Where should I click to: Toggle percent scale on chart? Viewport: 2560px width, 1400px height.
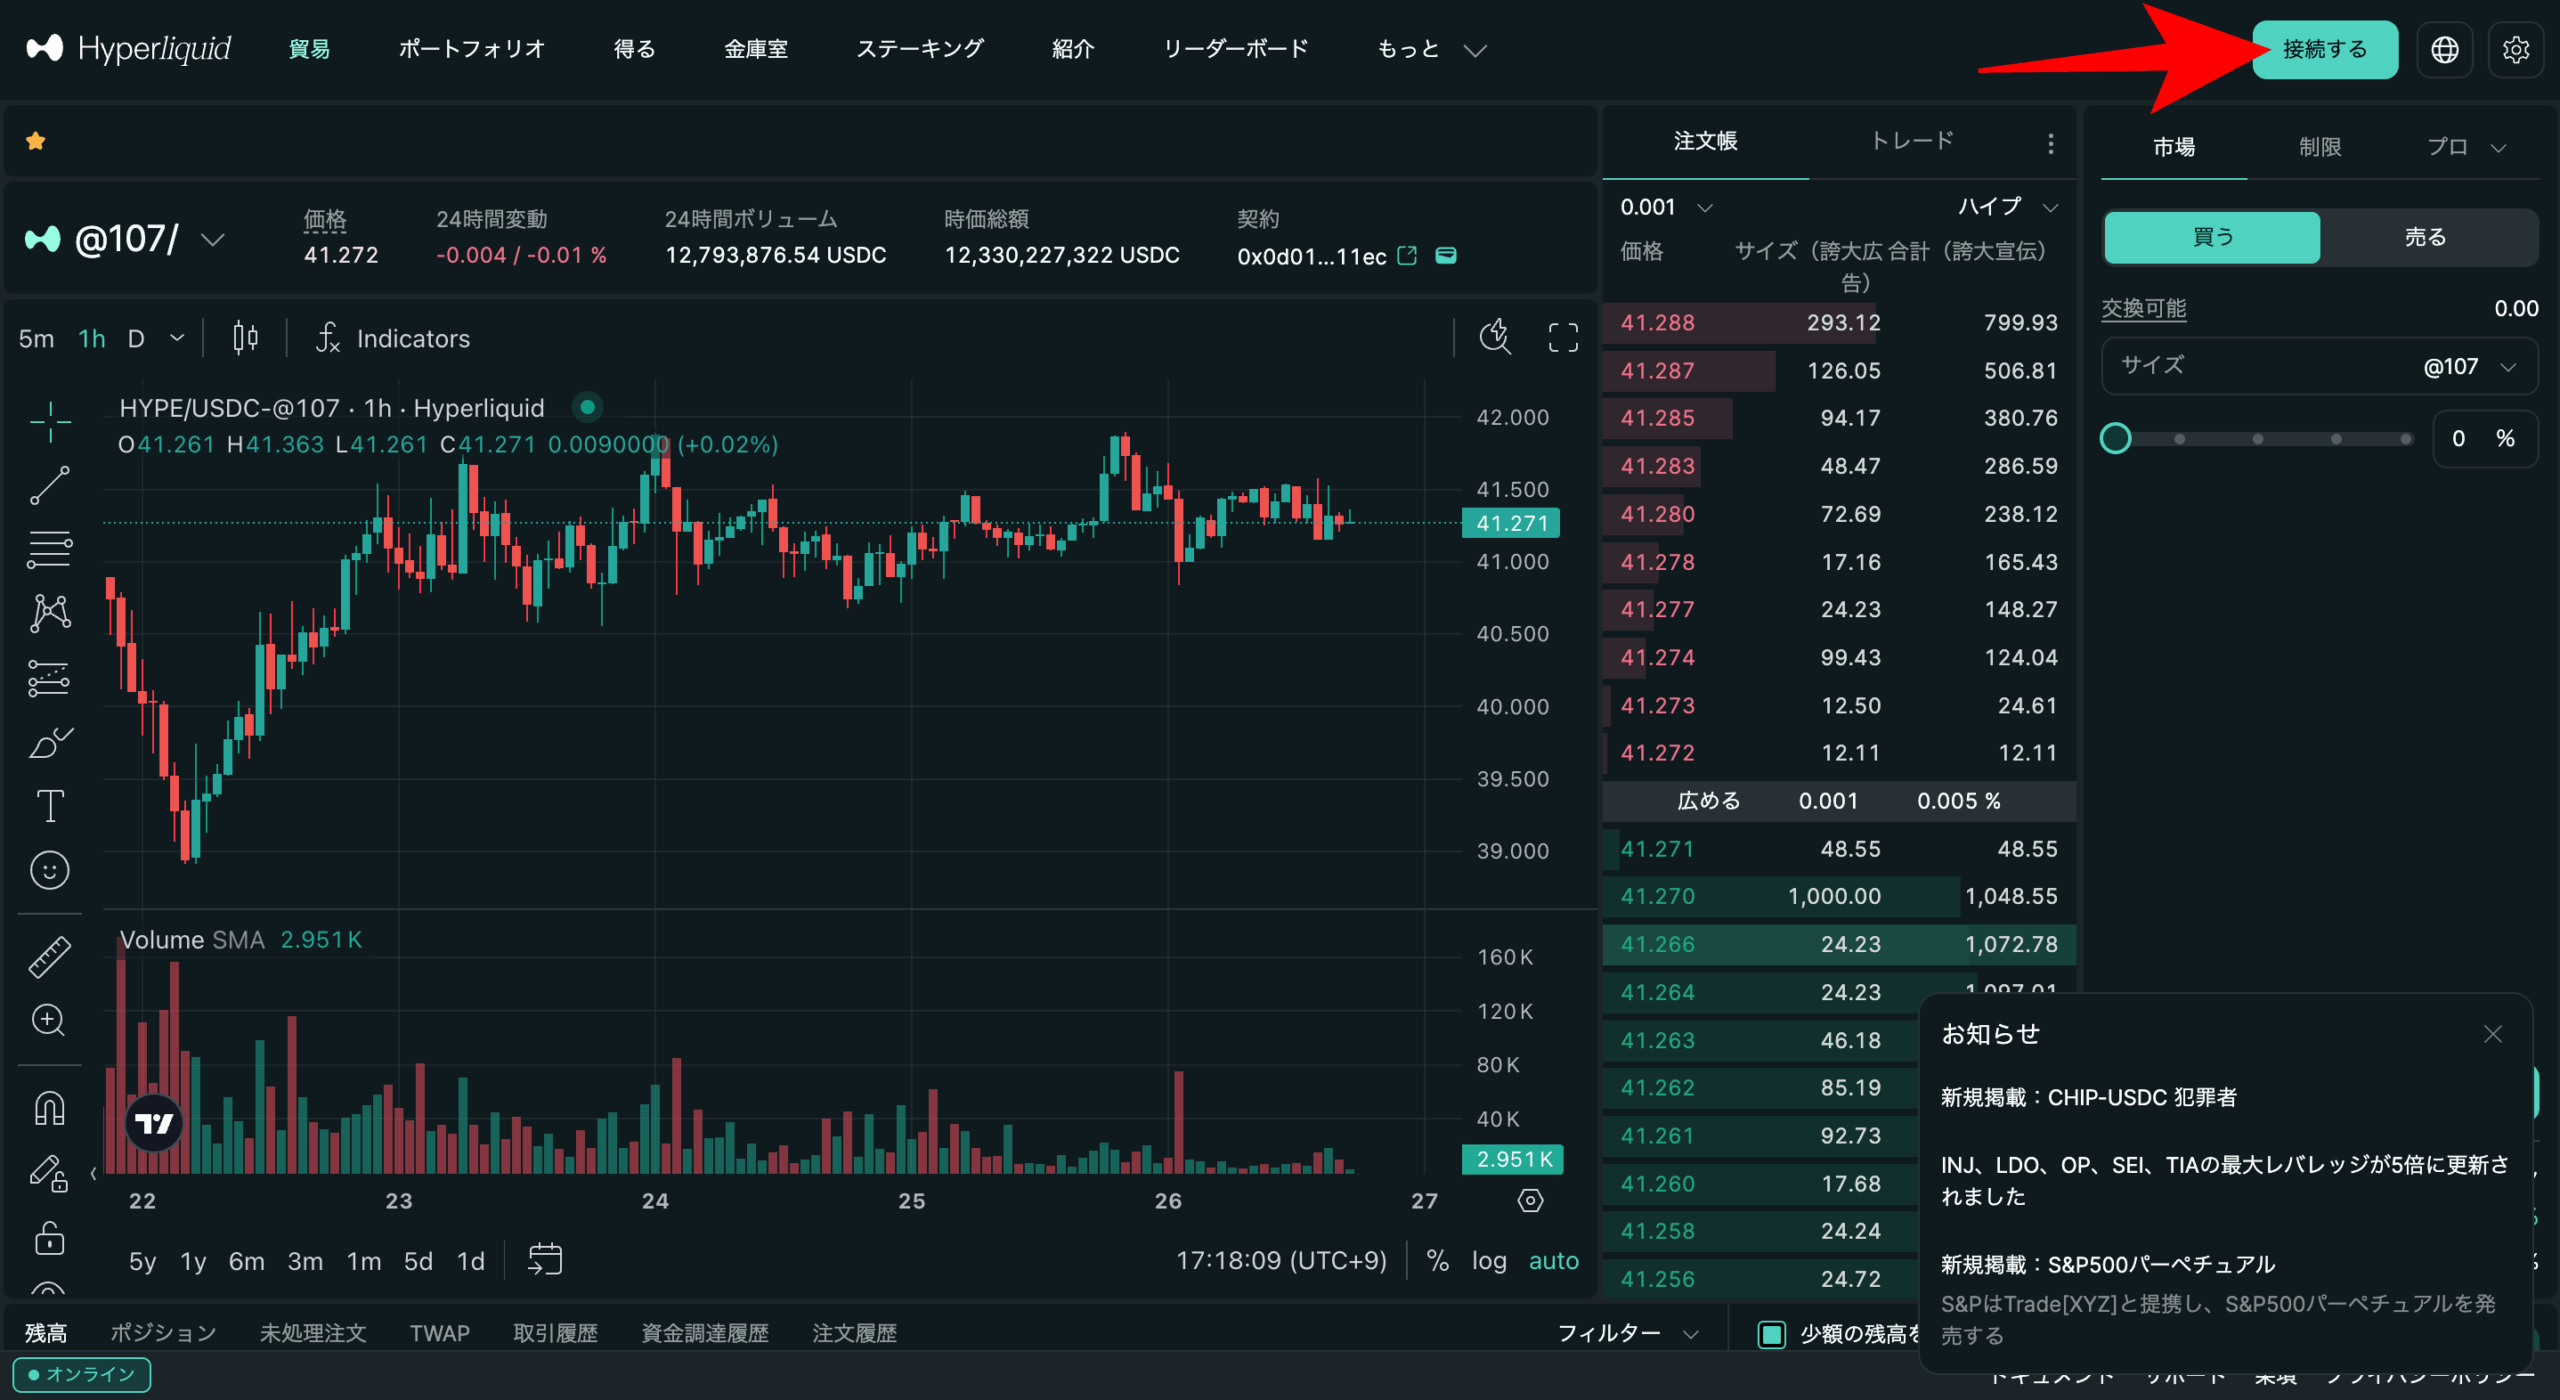pos(1437,1261)
